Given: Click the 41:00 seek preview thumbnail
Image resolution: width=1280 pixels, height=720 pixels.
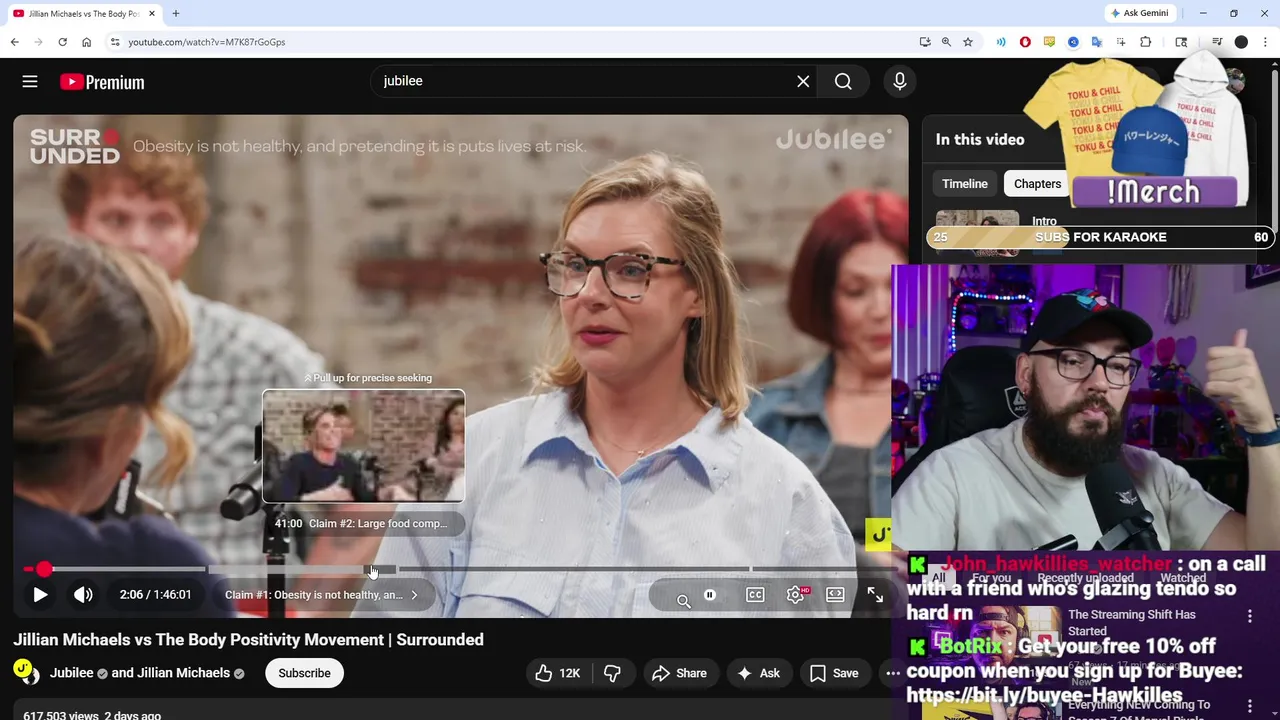Looking at the screenshot, I should (363, 446).
